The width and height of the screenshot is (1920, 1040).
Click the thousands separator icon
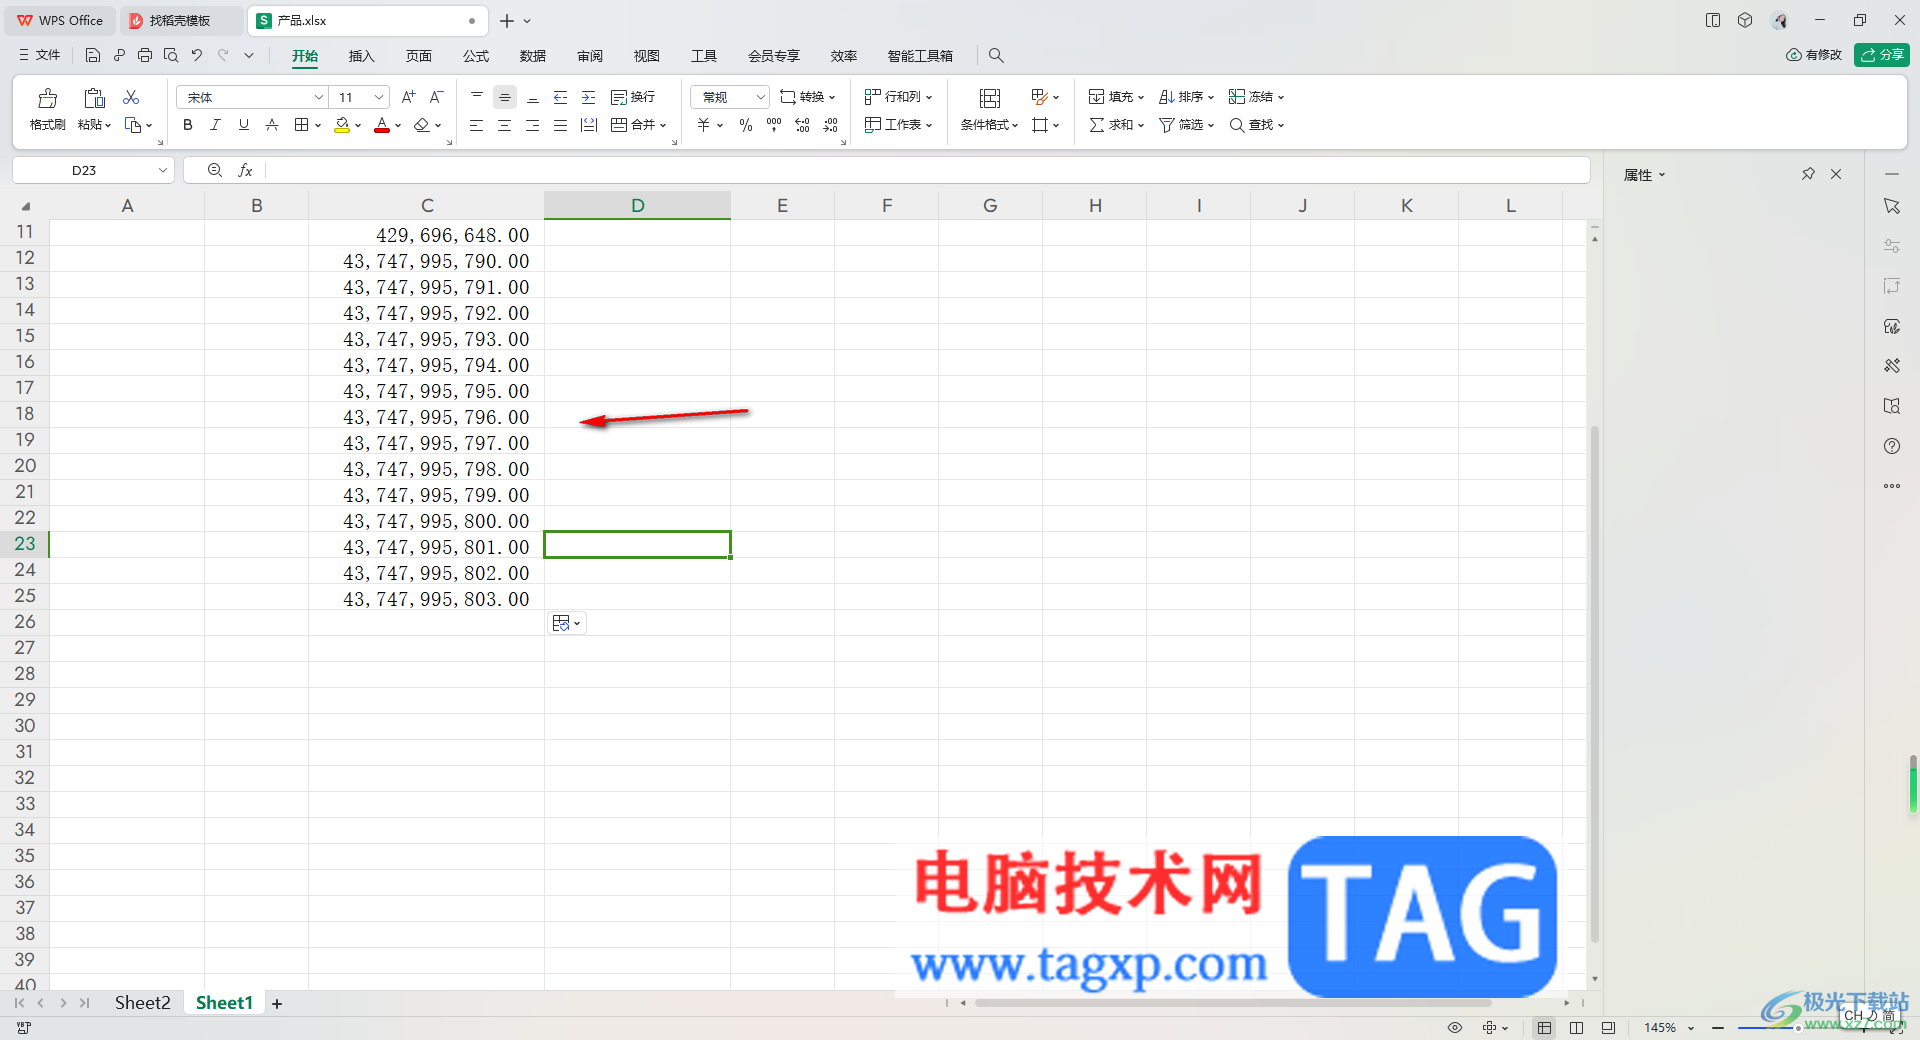pyautogui.click(x=774, y=125)
